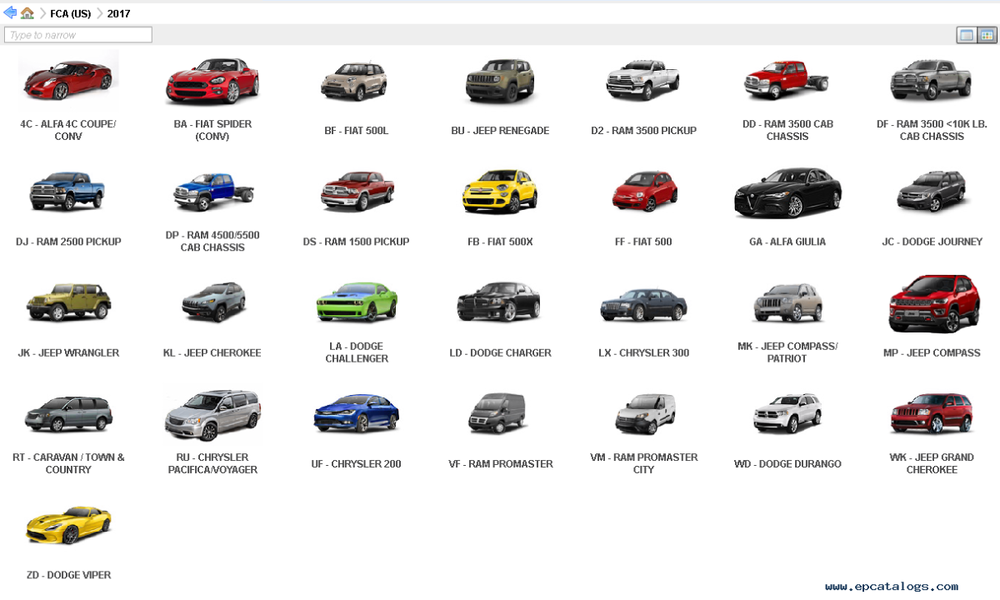This screenshot has height=600, width=1000.
Task: Select the 2017 breadcrumb entry
Action: 119,13
